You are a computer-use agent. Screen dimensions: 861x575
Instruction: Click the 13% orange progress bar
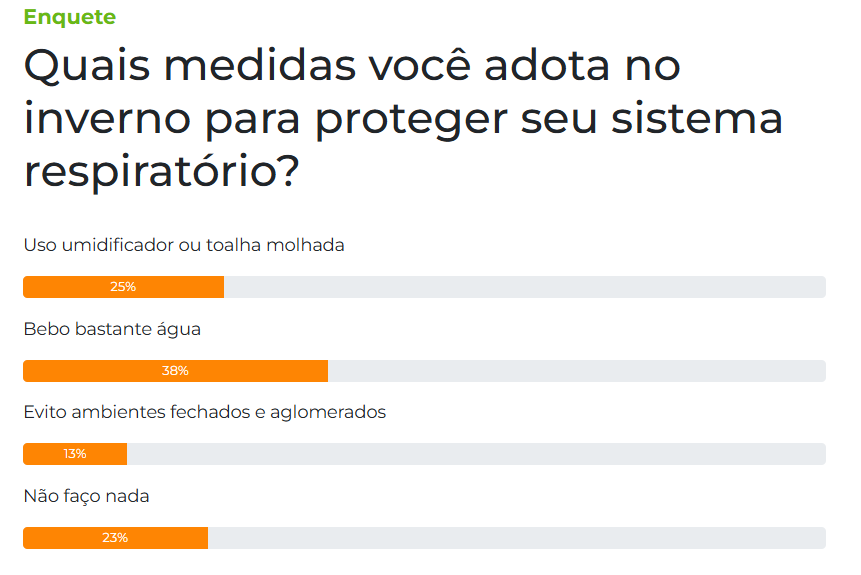point(75,454)
